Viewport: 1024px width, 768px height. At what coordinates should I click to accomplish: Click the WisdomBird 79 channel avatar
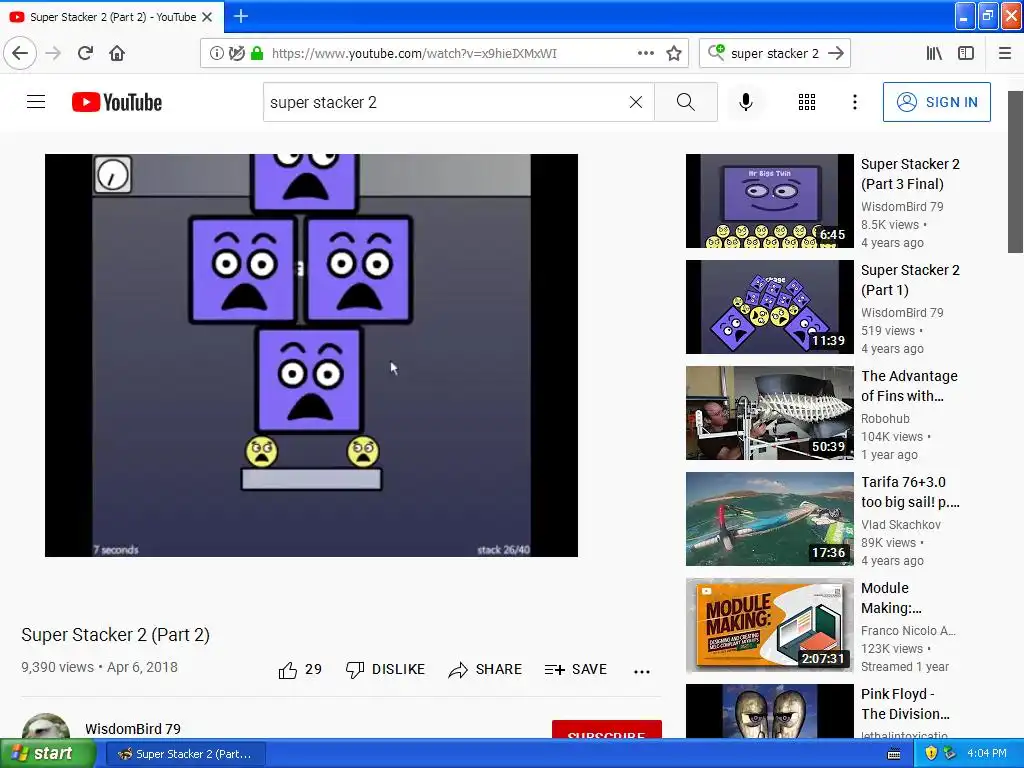click(x=46, y=726)
